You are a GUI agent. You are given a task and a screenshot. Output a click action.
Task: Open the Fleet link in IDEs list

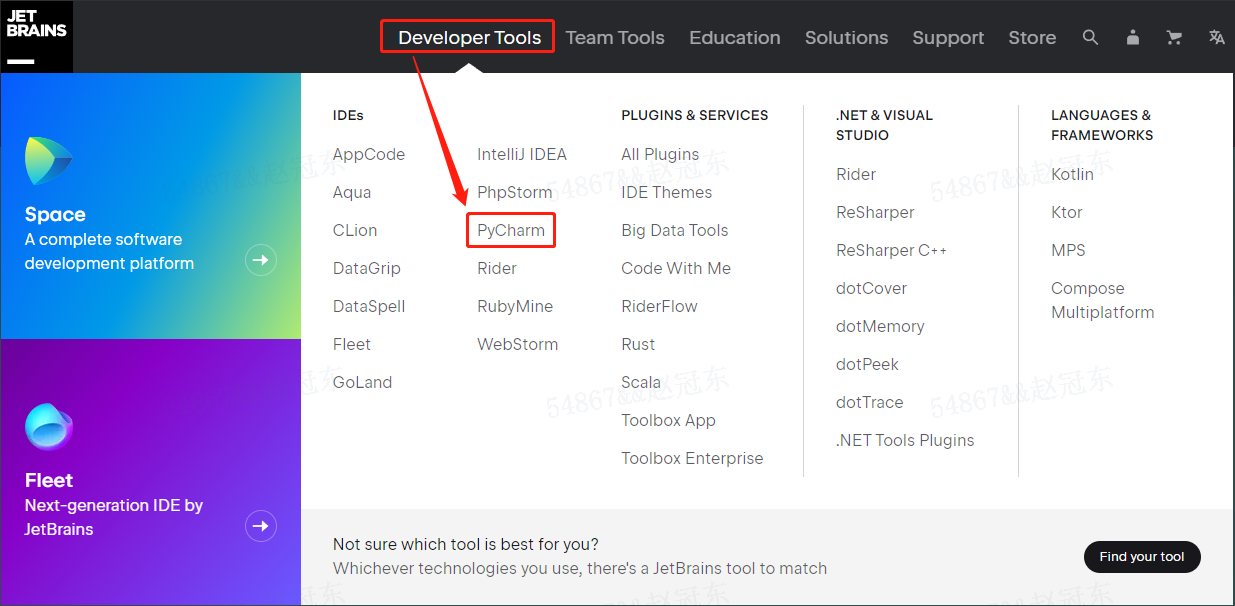(352, 344)
